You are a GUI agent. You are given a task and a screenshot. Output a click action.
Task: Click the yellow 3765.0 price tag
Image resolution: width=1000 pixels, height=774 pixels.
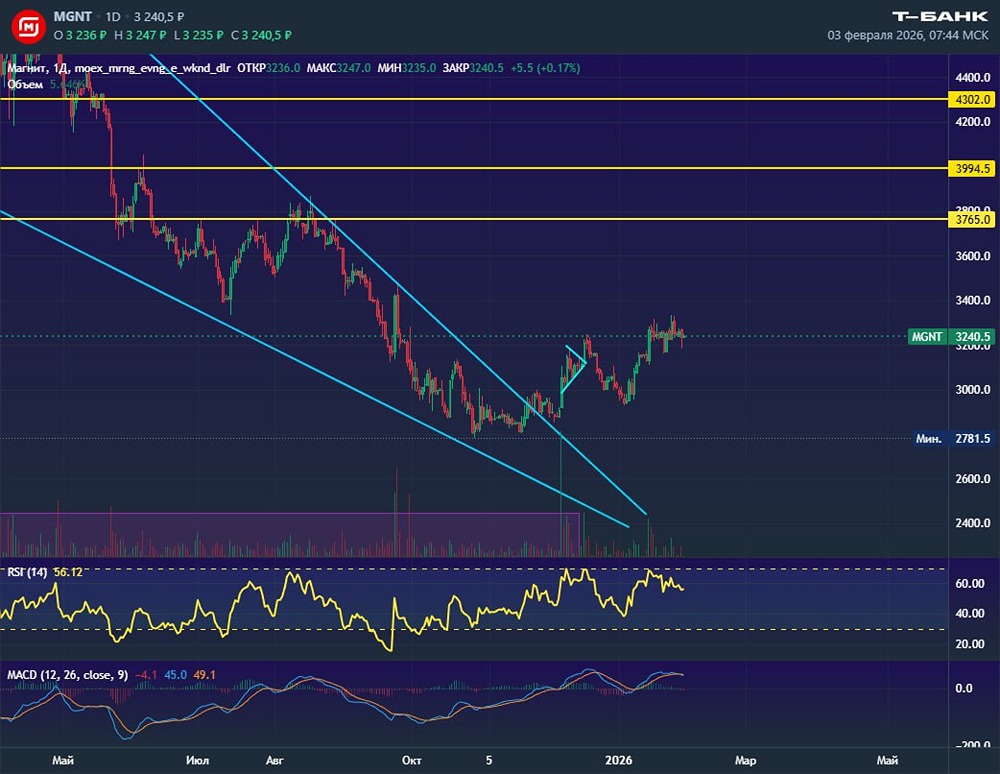point(973,219)
